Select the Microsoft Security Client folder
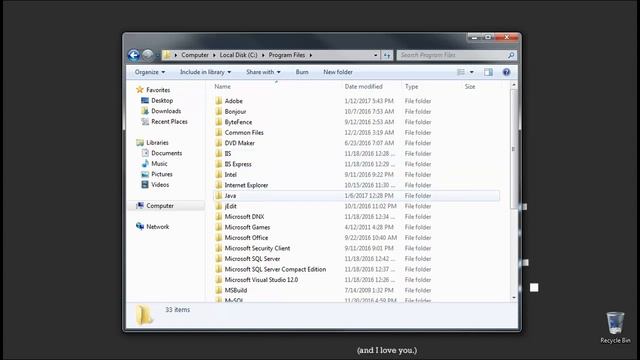Image resolution: width=640 pixels, height=360 pixels. [x=257, y=248]
